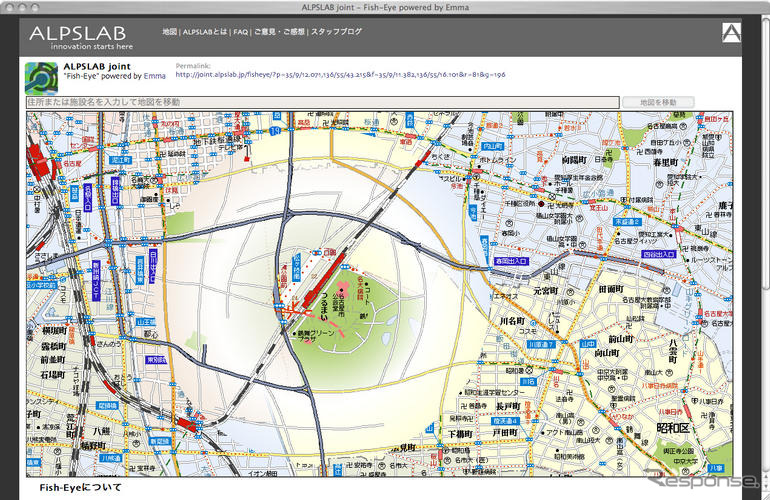Click the 下構町 district name

[460, 434]
